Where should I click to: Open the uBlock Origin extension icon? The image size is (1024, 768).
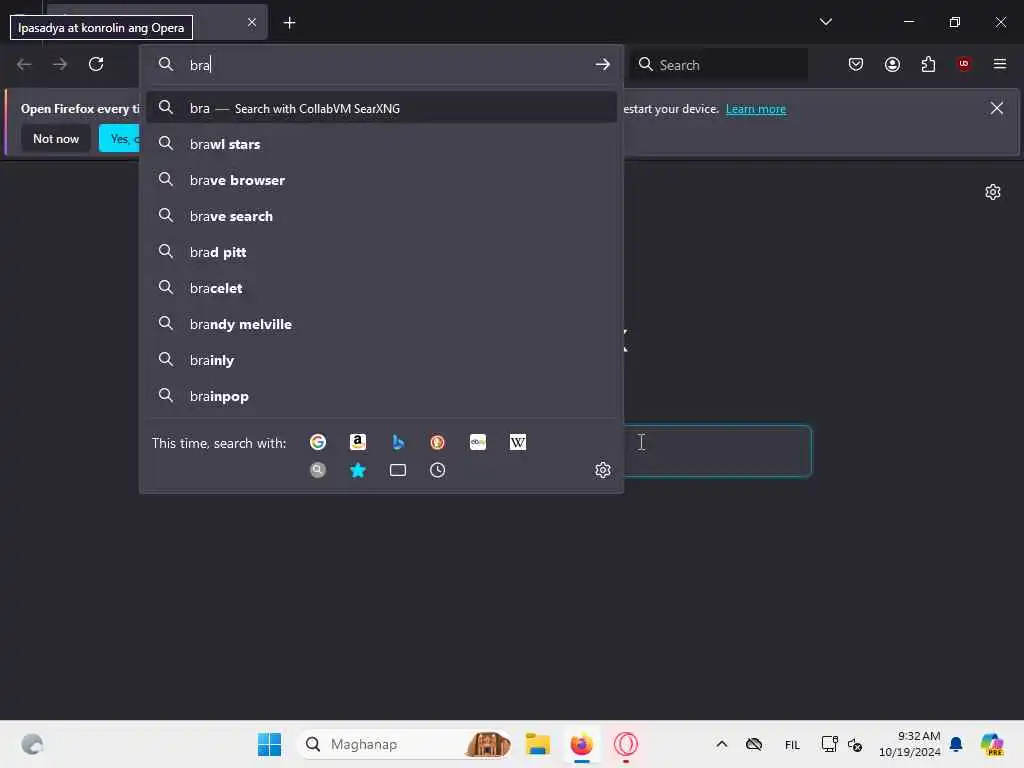click(x=963, y=64)
